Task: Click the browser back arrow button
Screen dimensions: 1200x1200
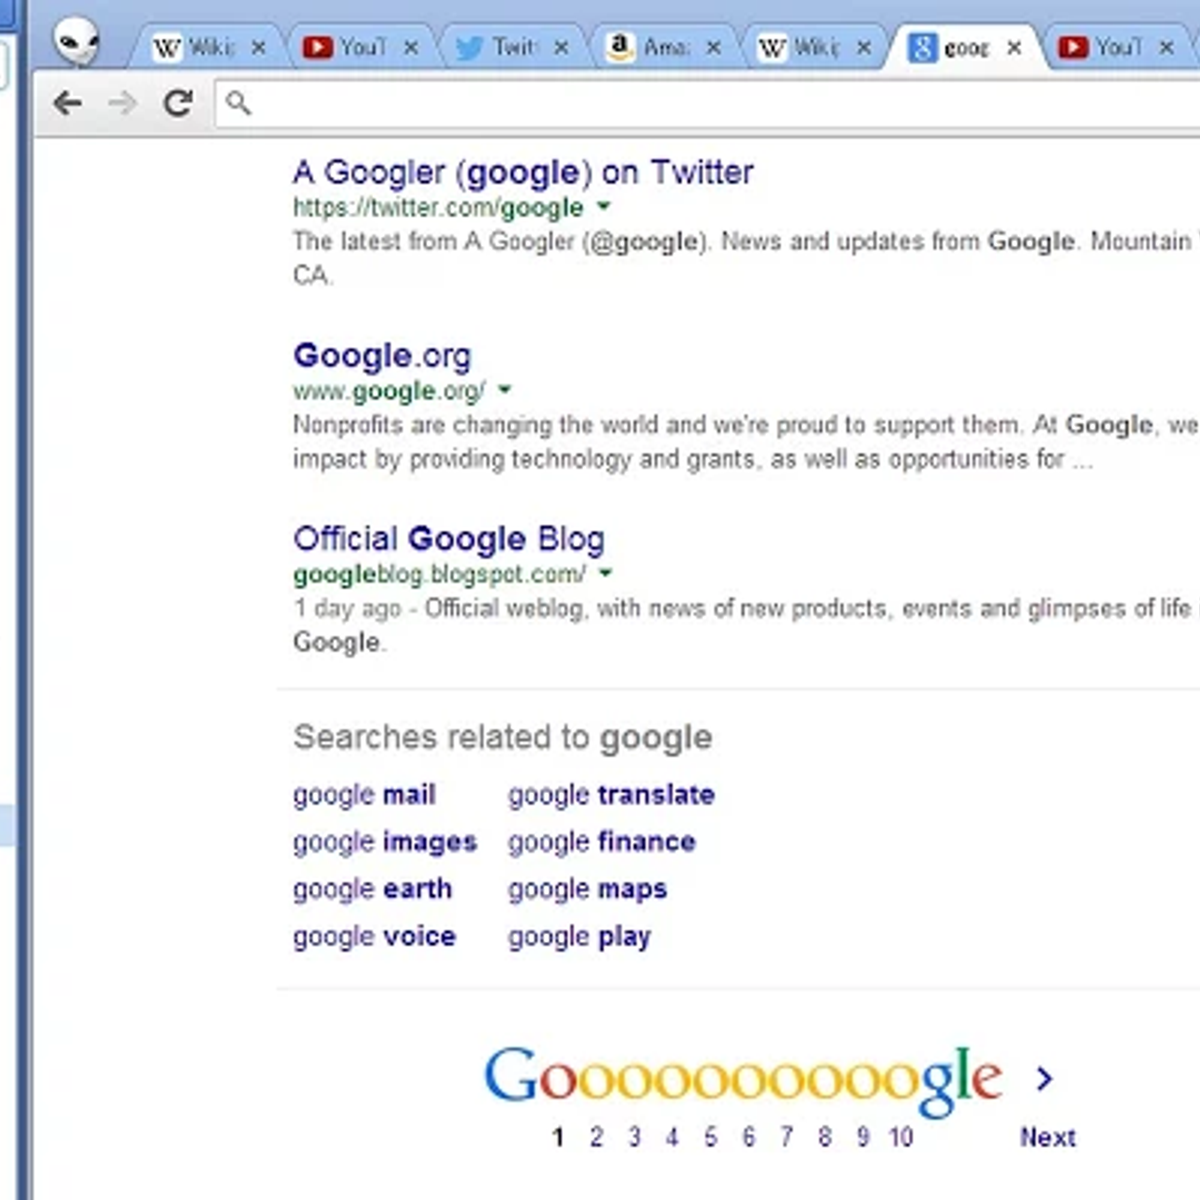Action: pyautogui.click(x=67, y=103)
